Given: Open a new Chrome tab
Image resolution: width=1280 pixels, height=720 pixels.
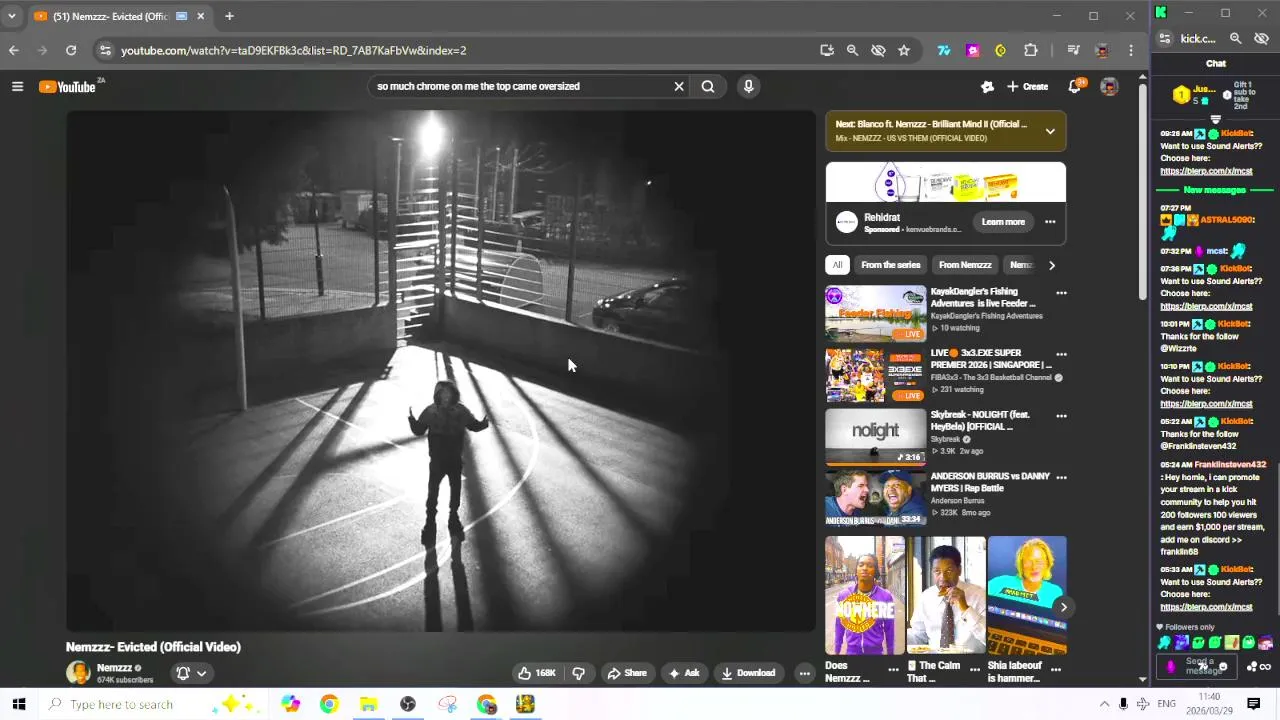Looking at the screenshot, I should [x=229, y=16].
